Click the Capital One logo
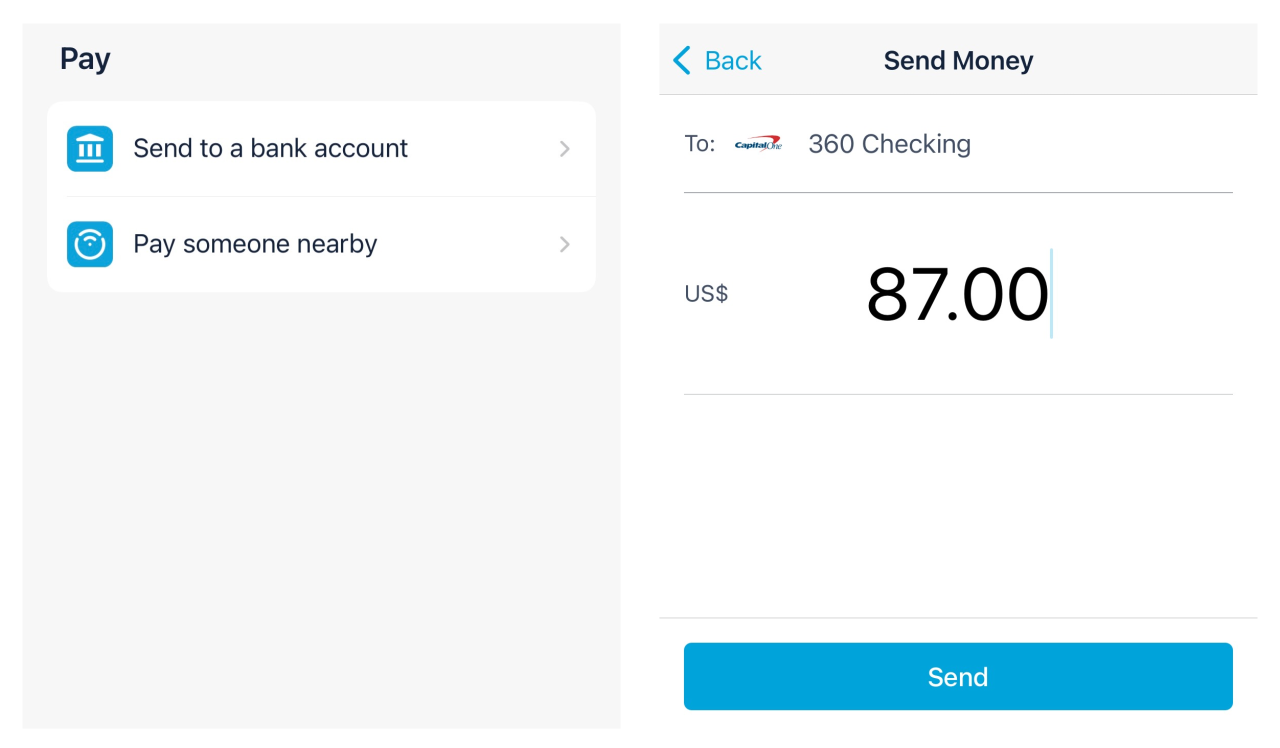 click(758, 145)
